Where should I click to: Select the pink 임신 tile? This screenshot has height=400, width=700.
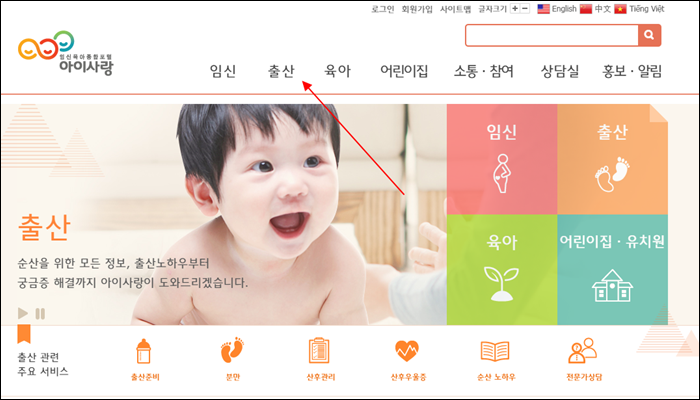pyautogui.click(x=502, y=159)
